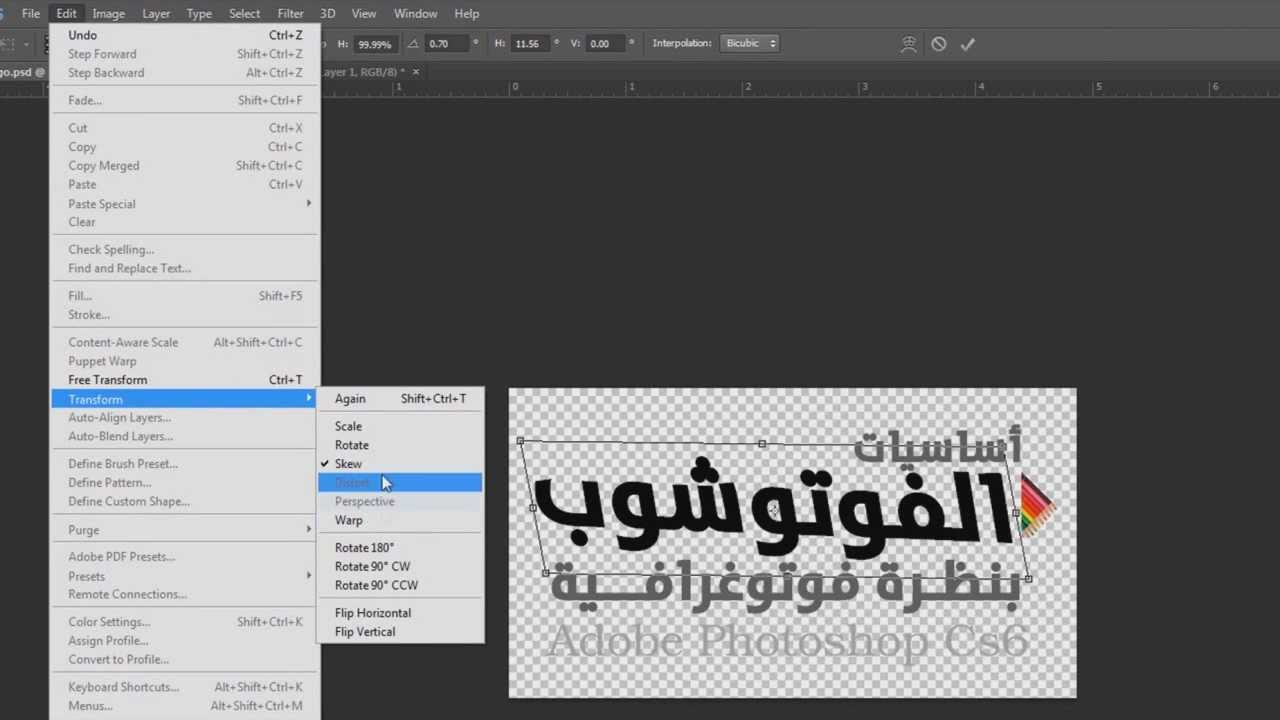Switch to the Layer 1, RGB/8 document tab
This screenshot has height=720, width=1280.
pos(362,72)
